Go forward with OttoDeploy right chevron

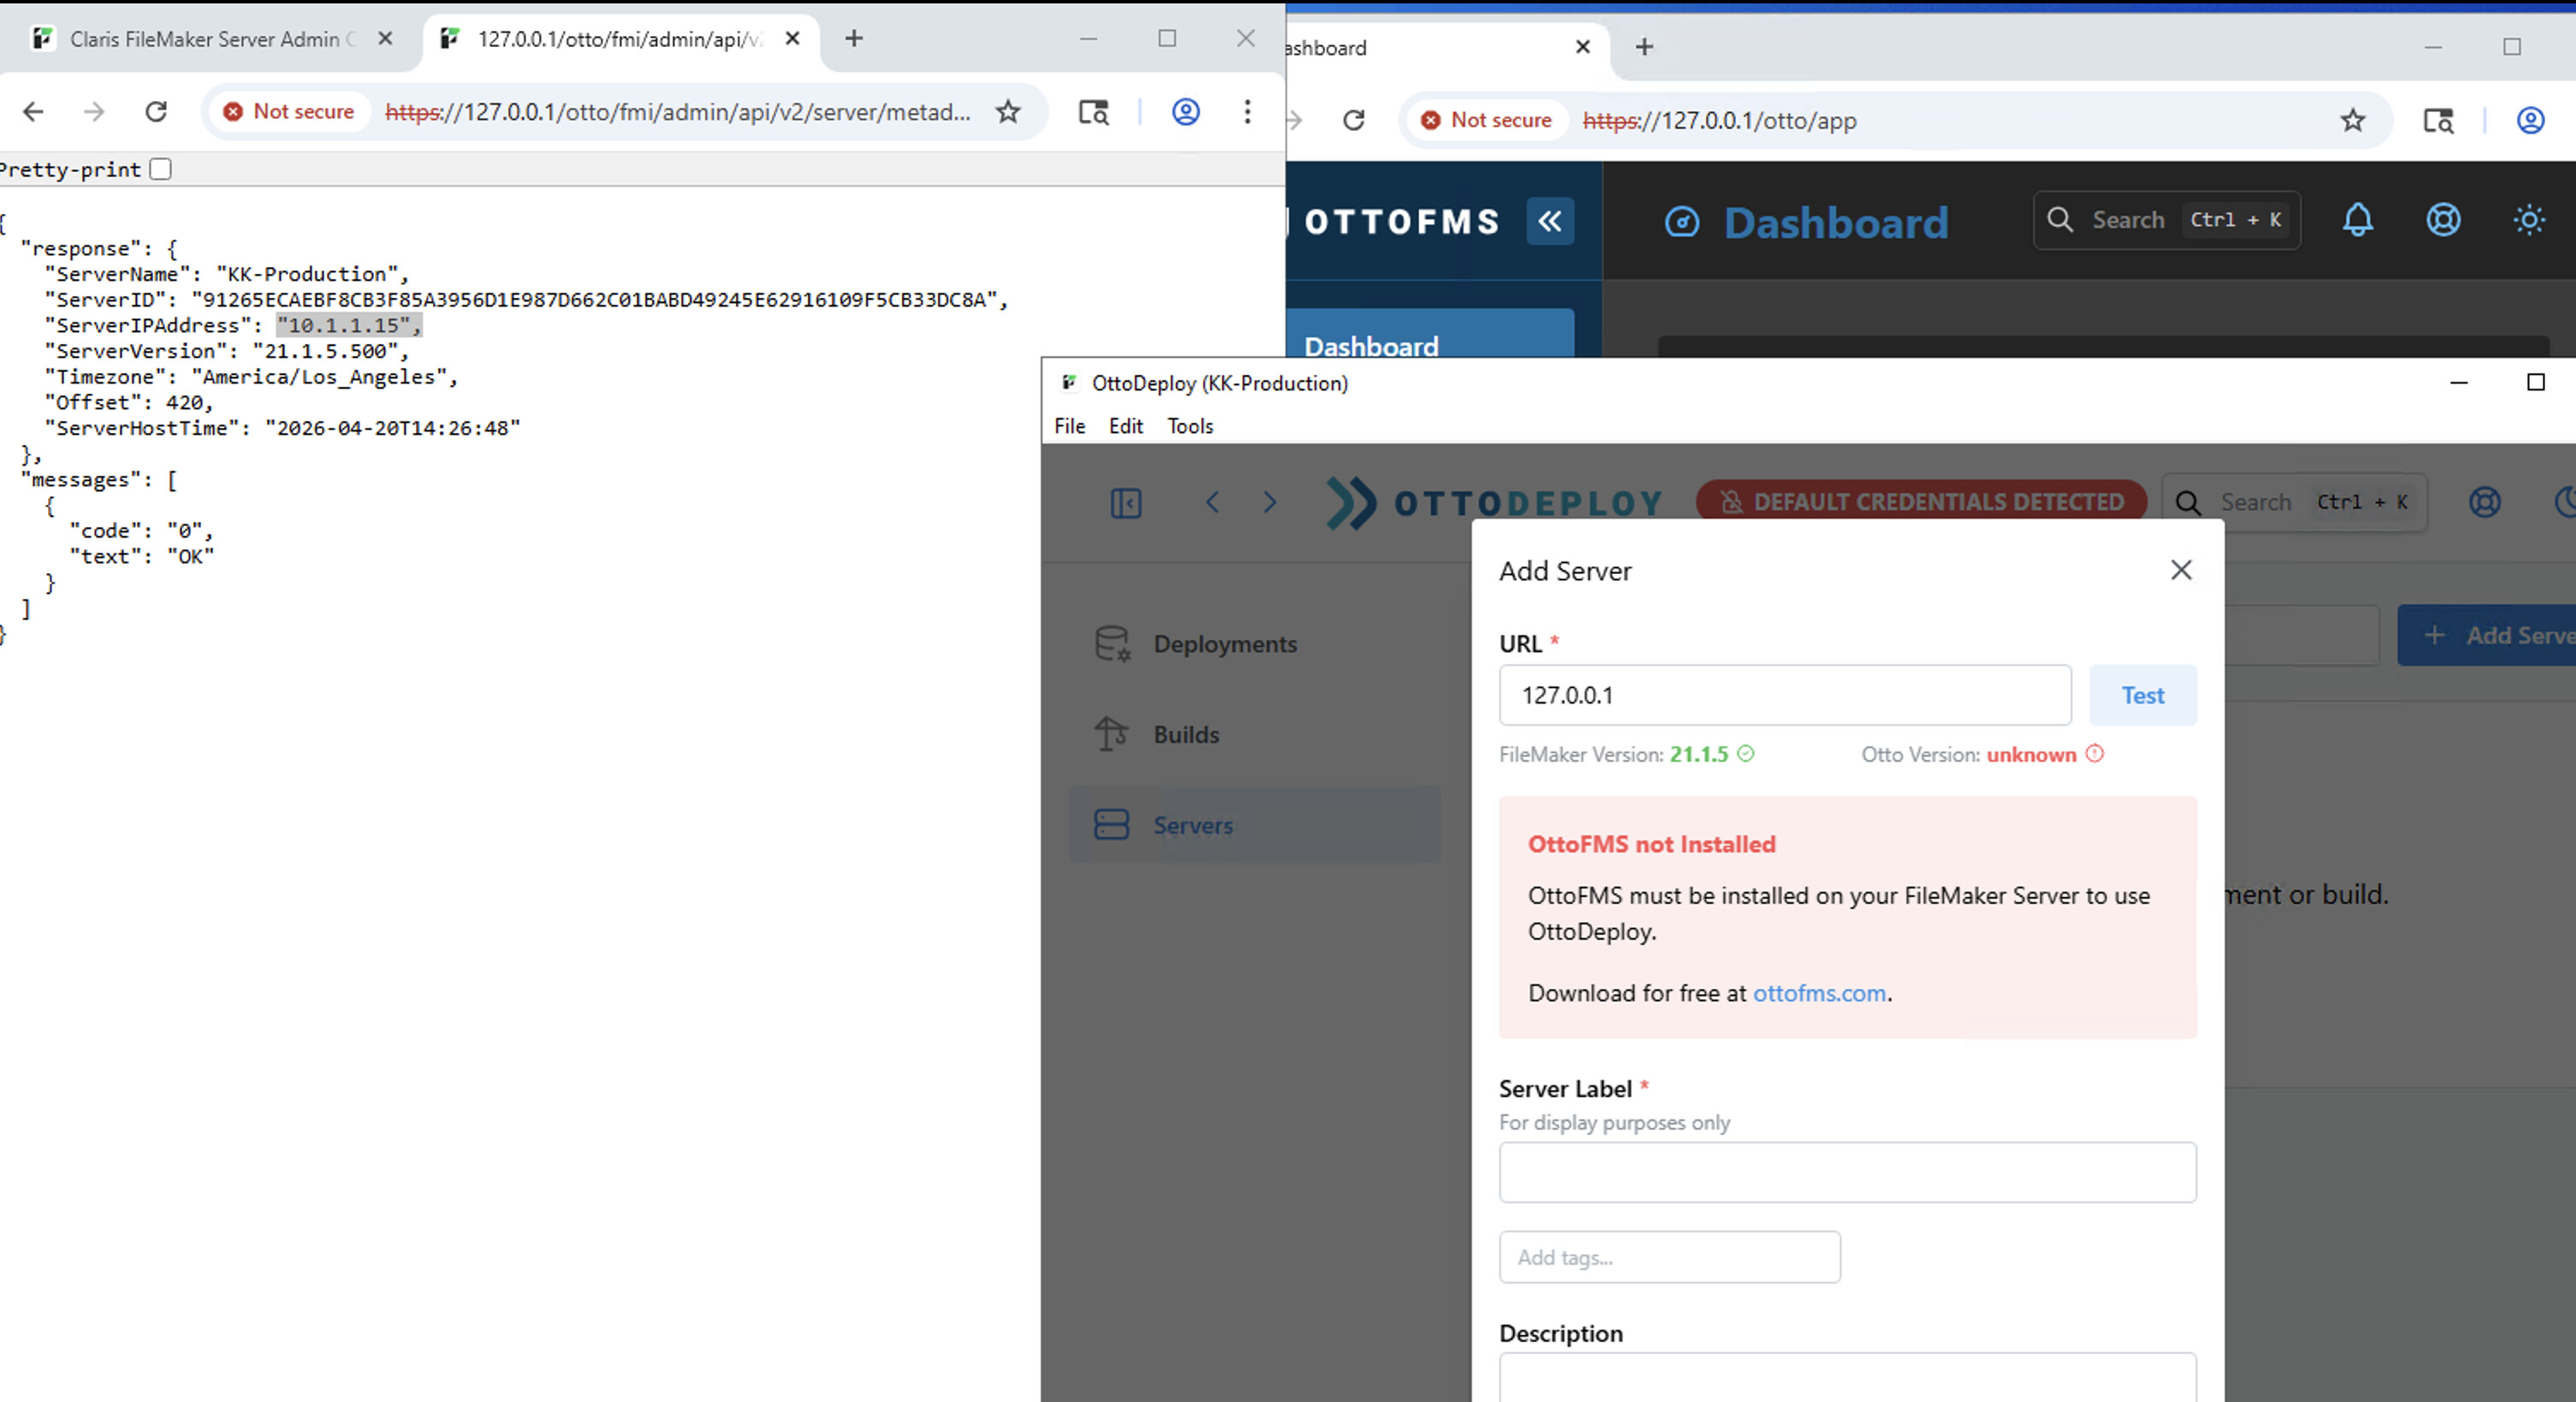[x=1269, y=502]
